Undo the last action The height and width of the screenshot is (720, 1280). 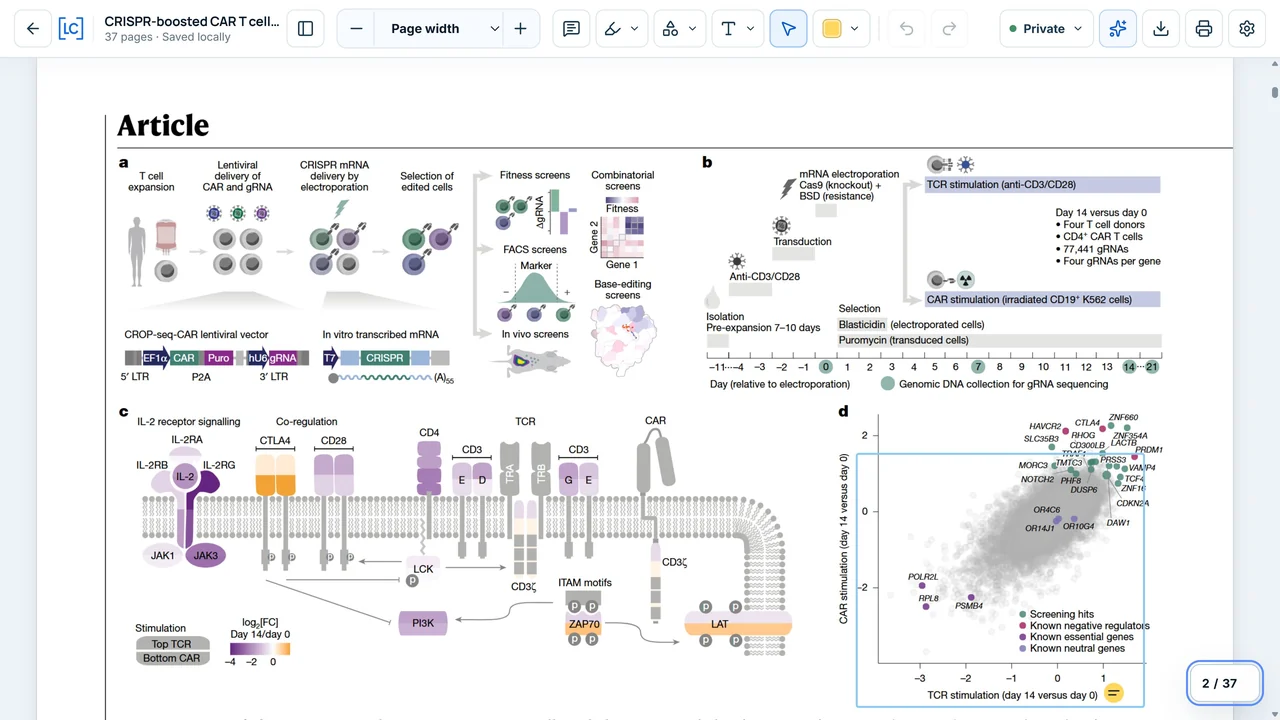click(906, 29)
